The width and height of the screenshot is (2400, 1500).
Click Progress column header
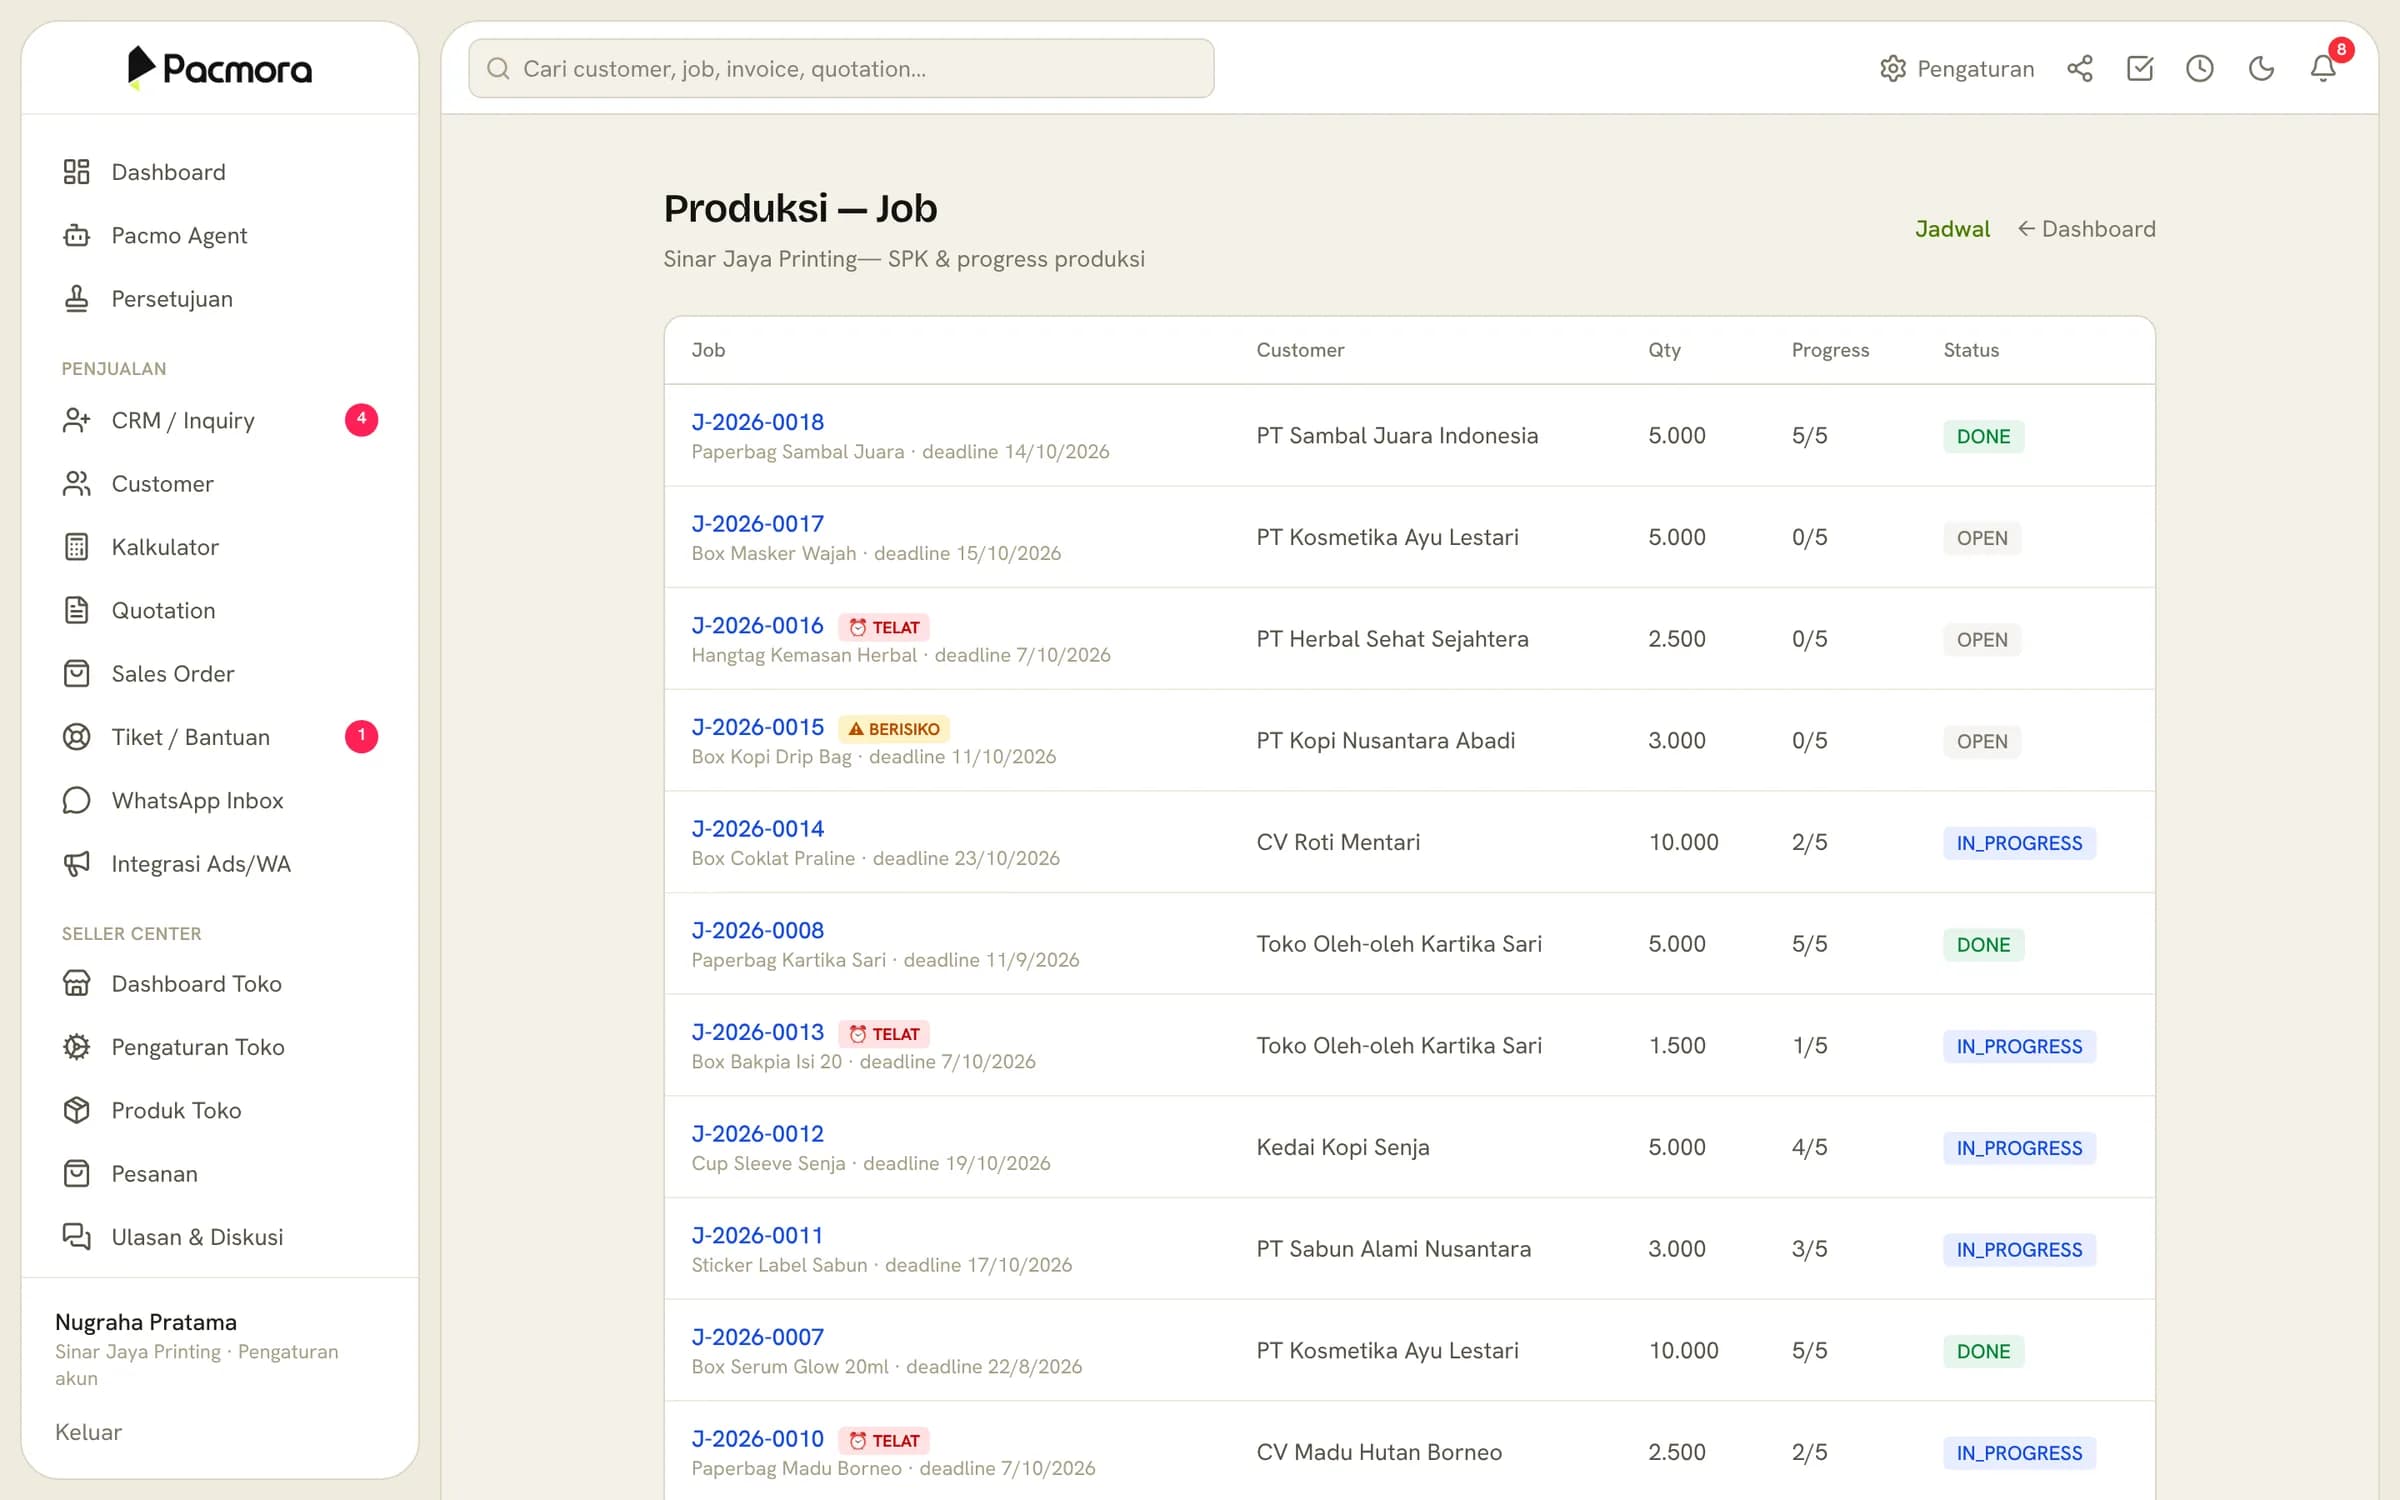coord(1830,350)
